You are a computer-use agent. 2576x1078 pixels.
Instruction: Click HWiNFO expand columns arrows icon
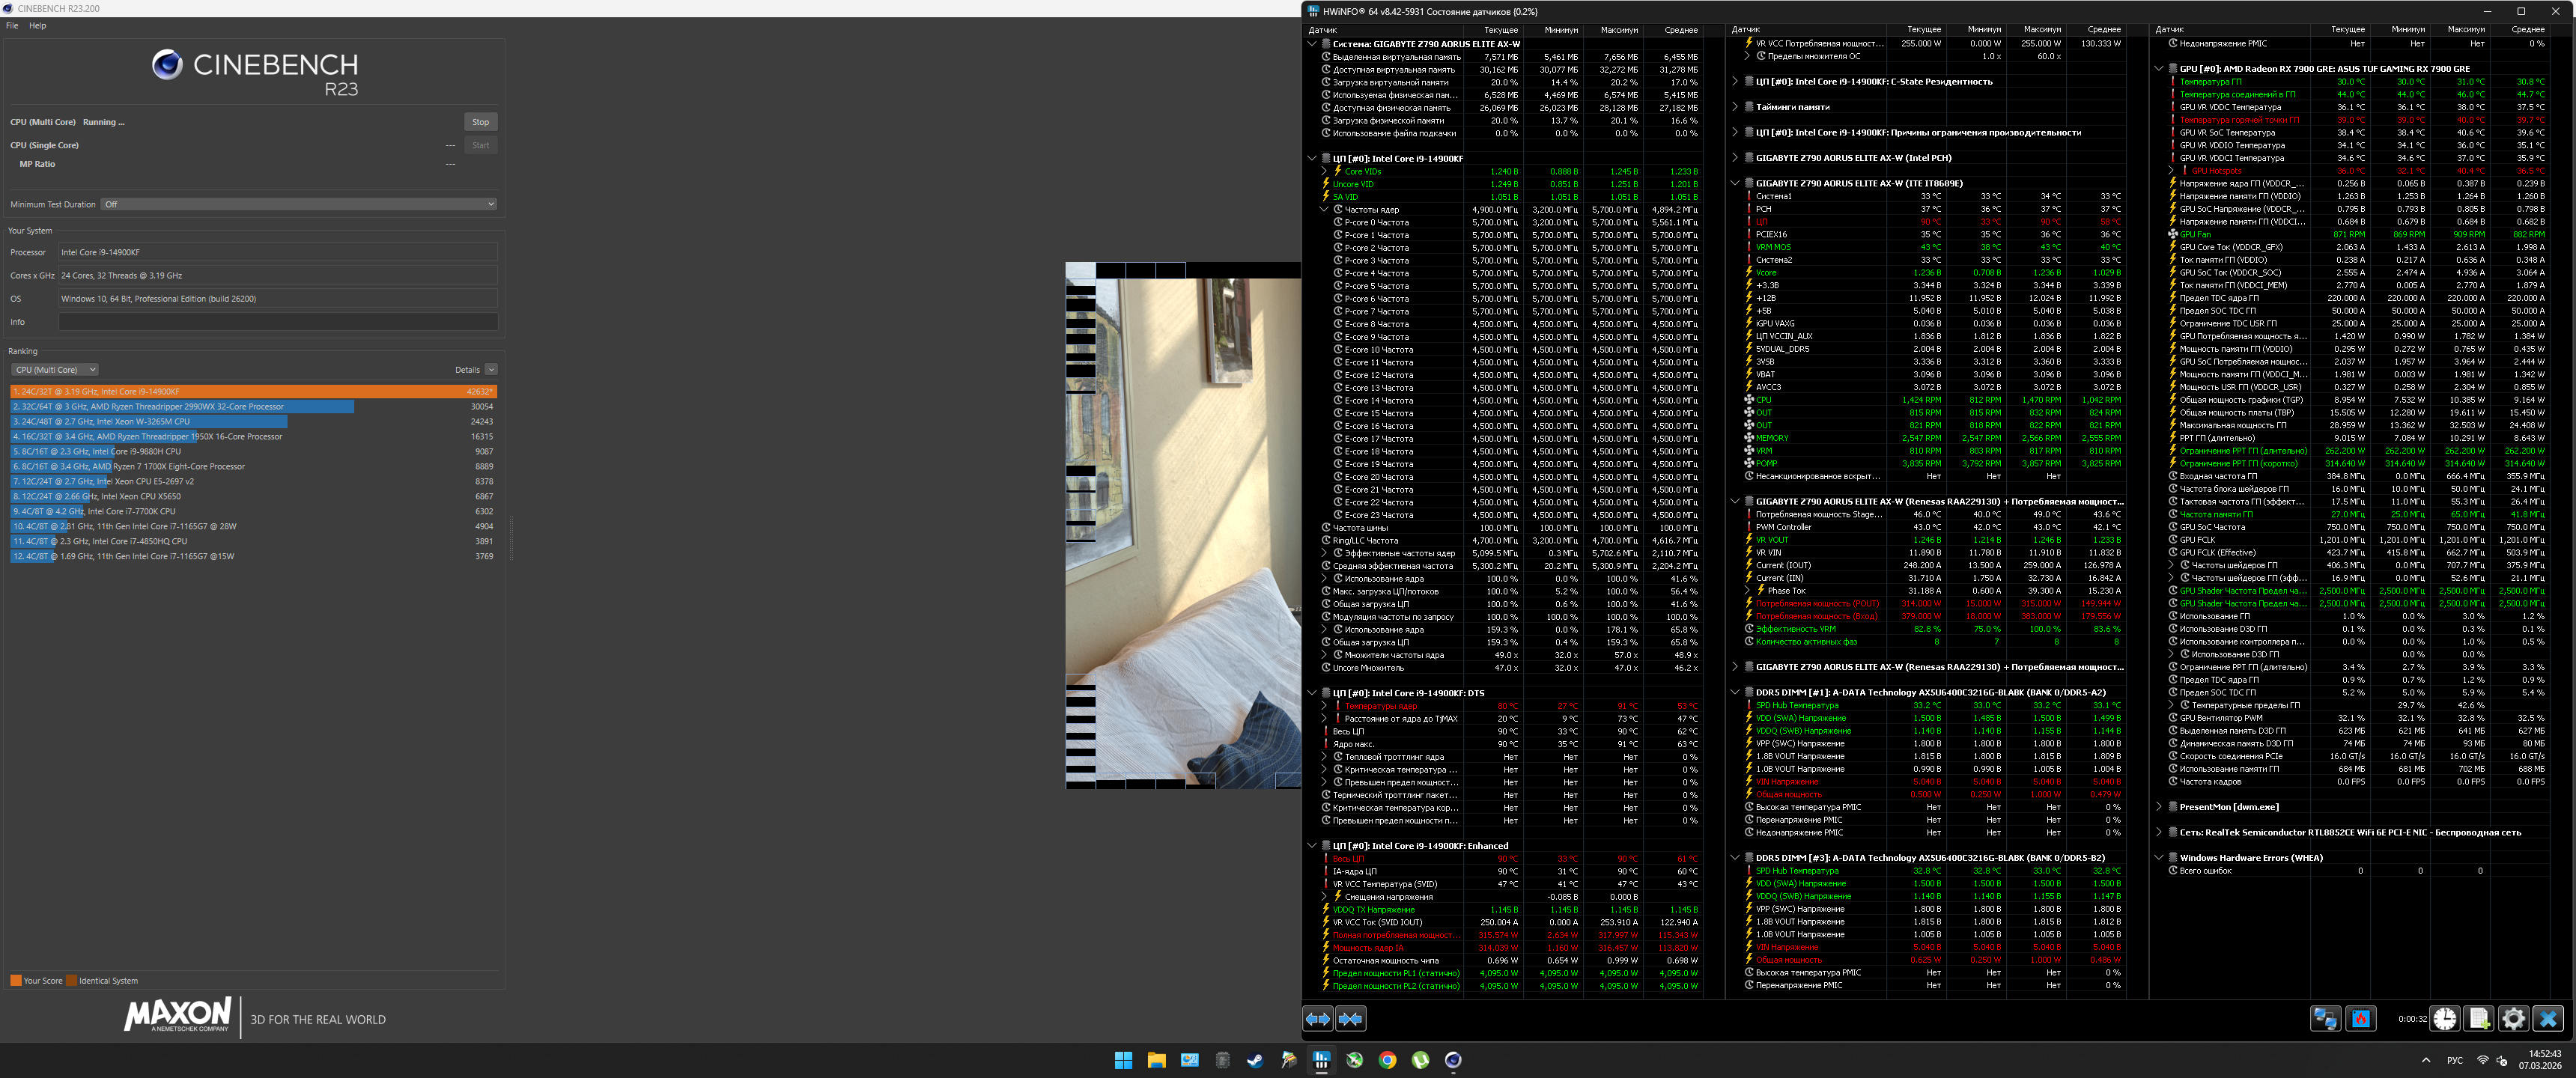pyautogui.click(x=1318, y=1019)
